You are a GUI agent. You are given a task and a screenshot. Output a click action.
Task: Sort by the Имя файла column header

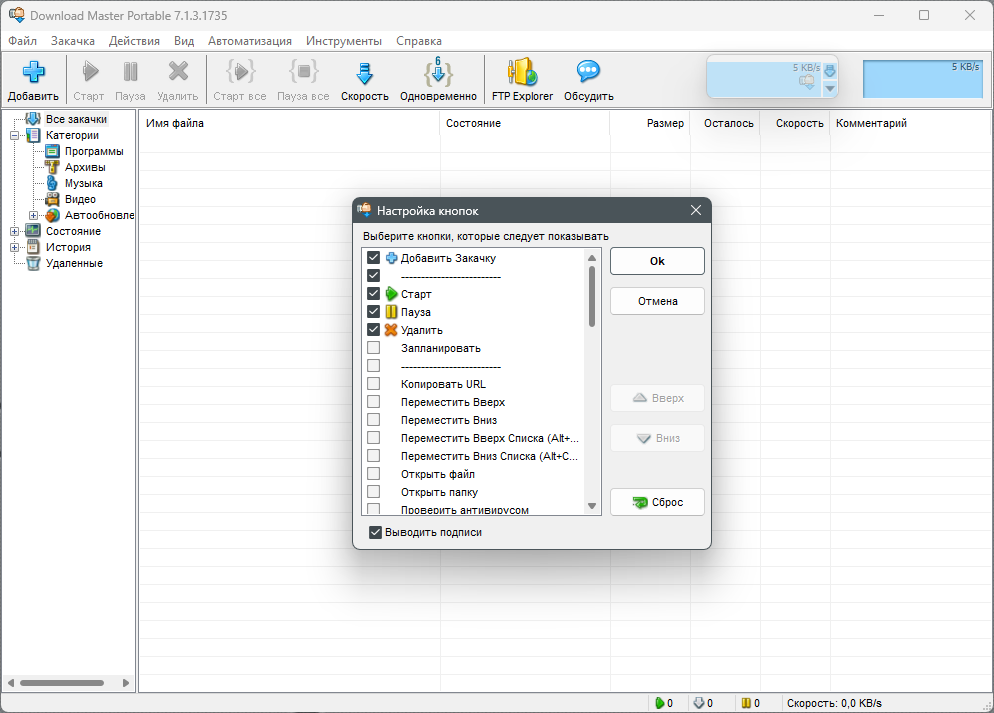click(289, 123)
